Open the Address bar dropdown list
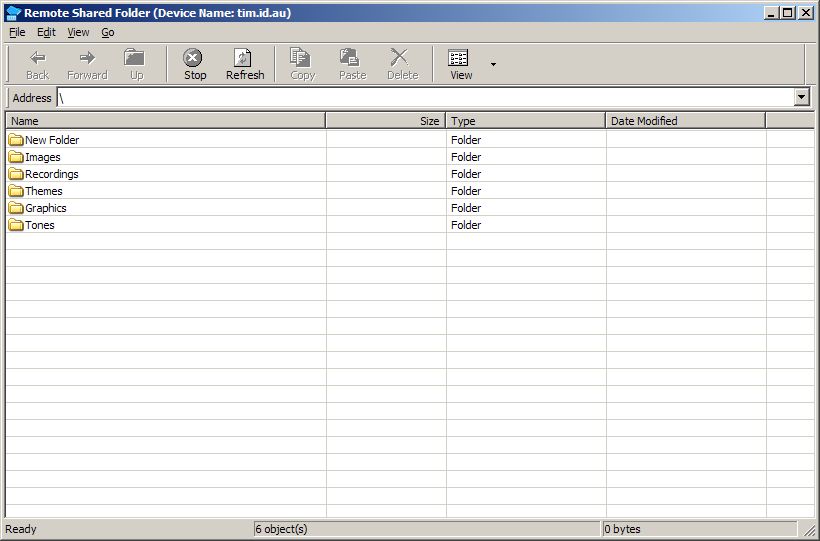Image resolution: width=820 pixels, height=541 pixels. click(x=801, y=98)
